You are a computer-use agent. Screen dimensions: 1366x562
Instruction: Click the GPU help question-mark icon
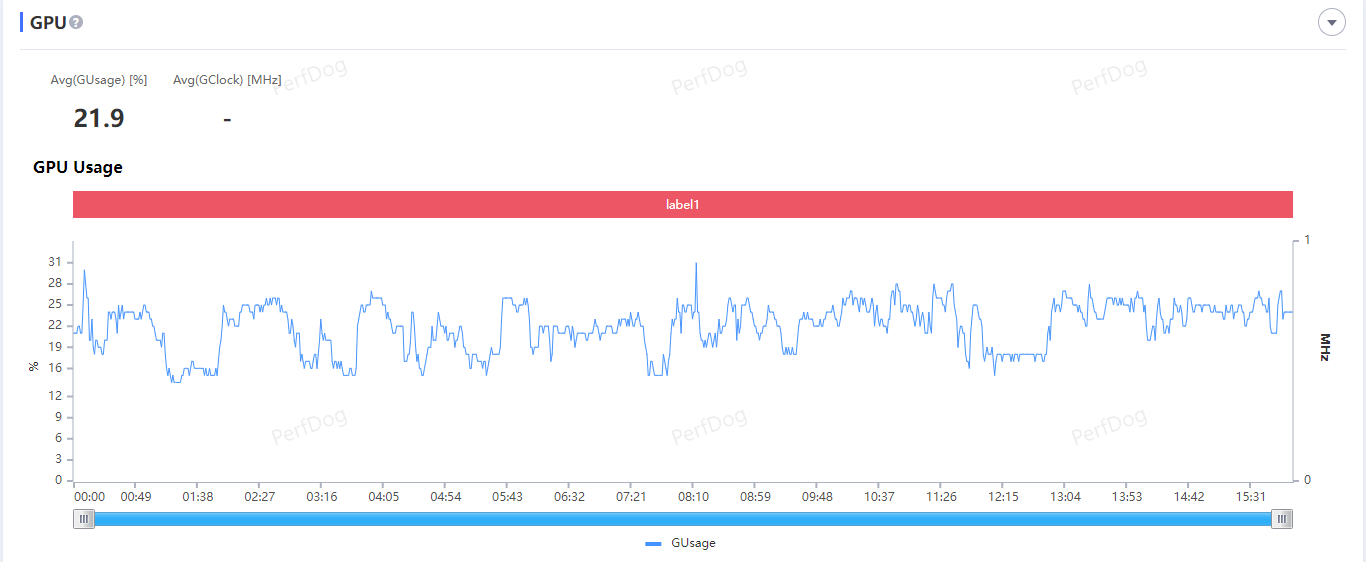tap(76, 22)
